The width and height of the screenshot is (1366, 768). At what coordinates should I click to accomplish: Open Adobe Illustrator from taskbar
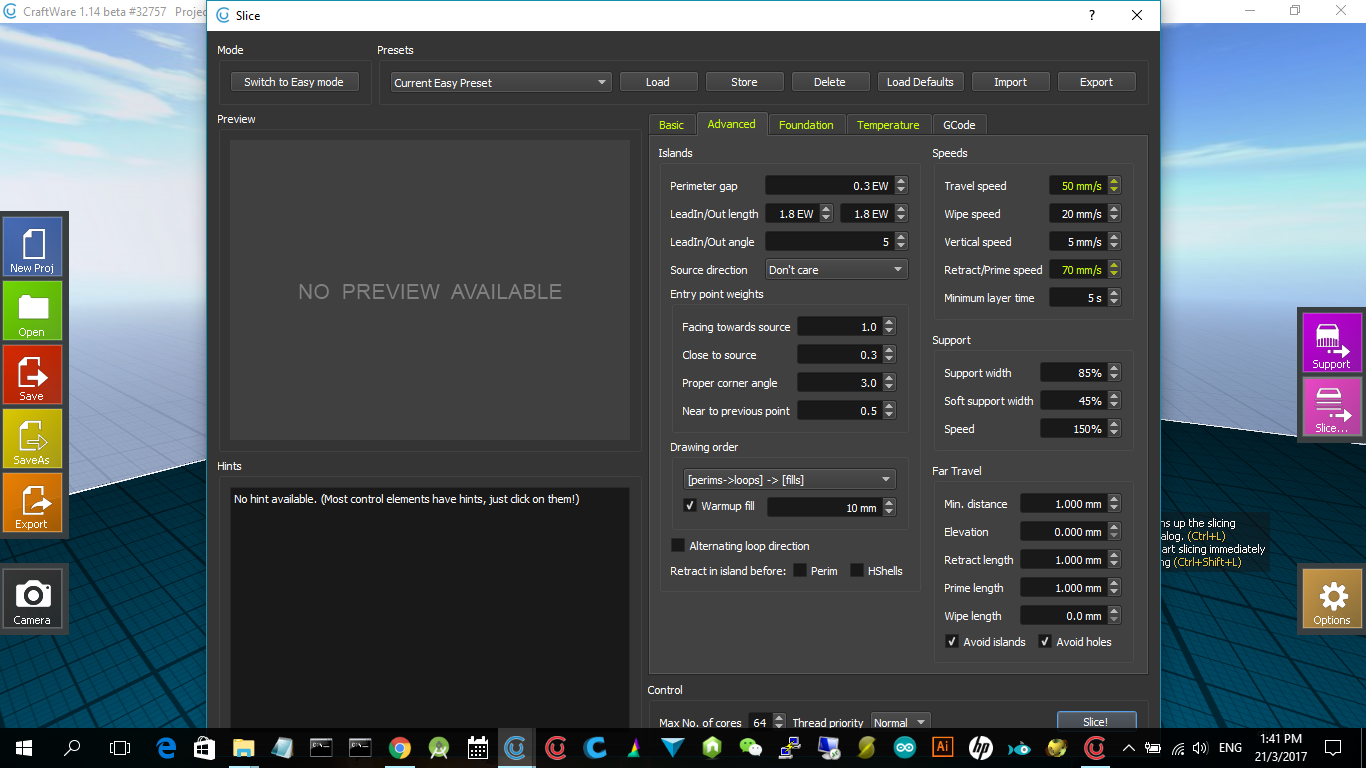tap(942, 747)
